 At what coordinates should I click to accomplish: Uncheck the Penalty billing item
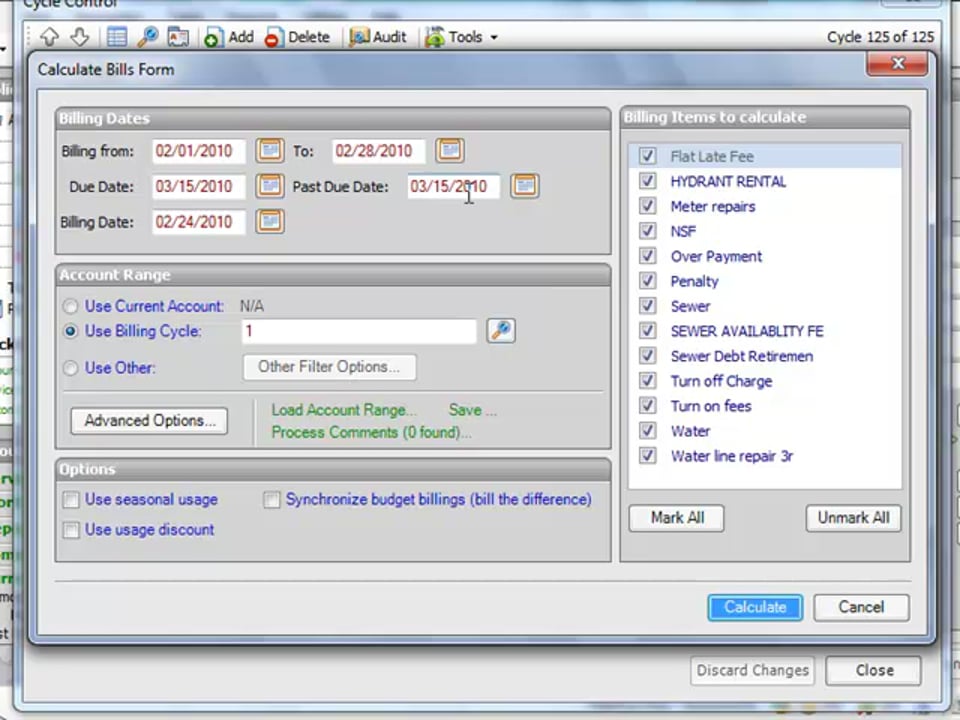(648, 281)
